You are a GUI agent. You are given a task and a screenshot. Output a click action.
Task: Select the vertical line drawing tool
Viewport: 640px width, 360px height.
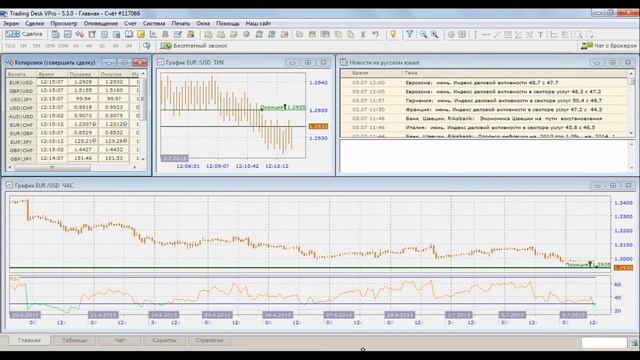475,35
